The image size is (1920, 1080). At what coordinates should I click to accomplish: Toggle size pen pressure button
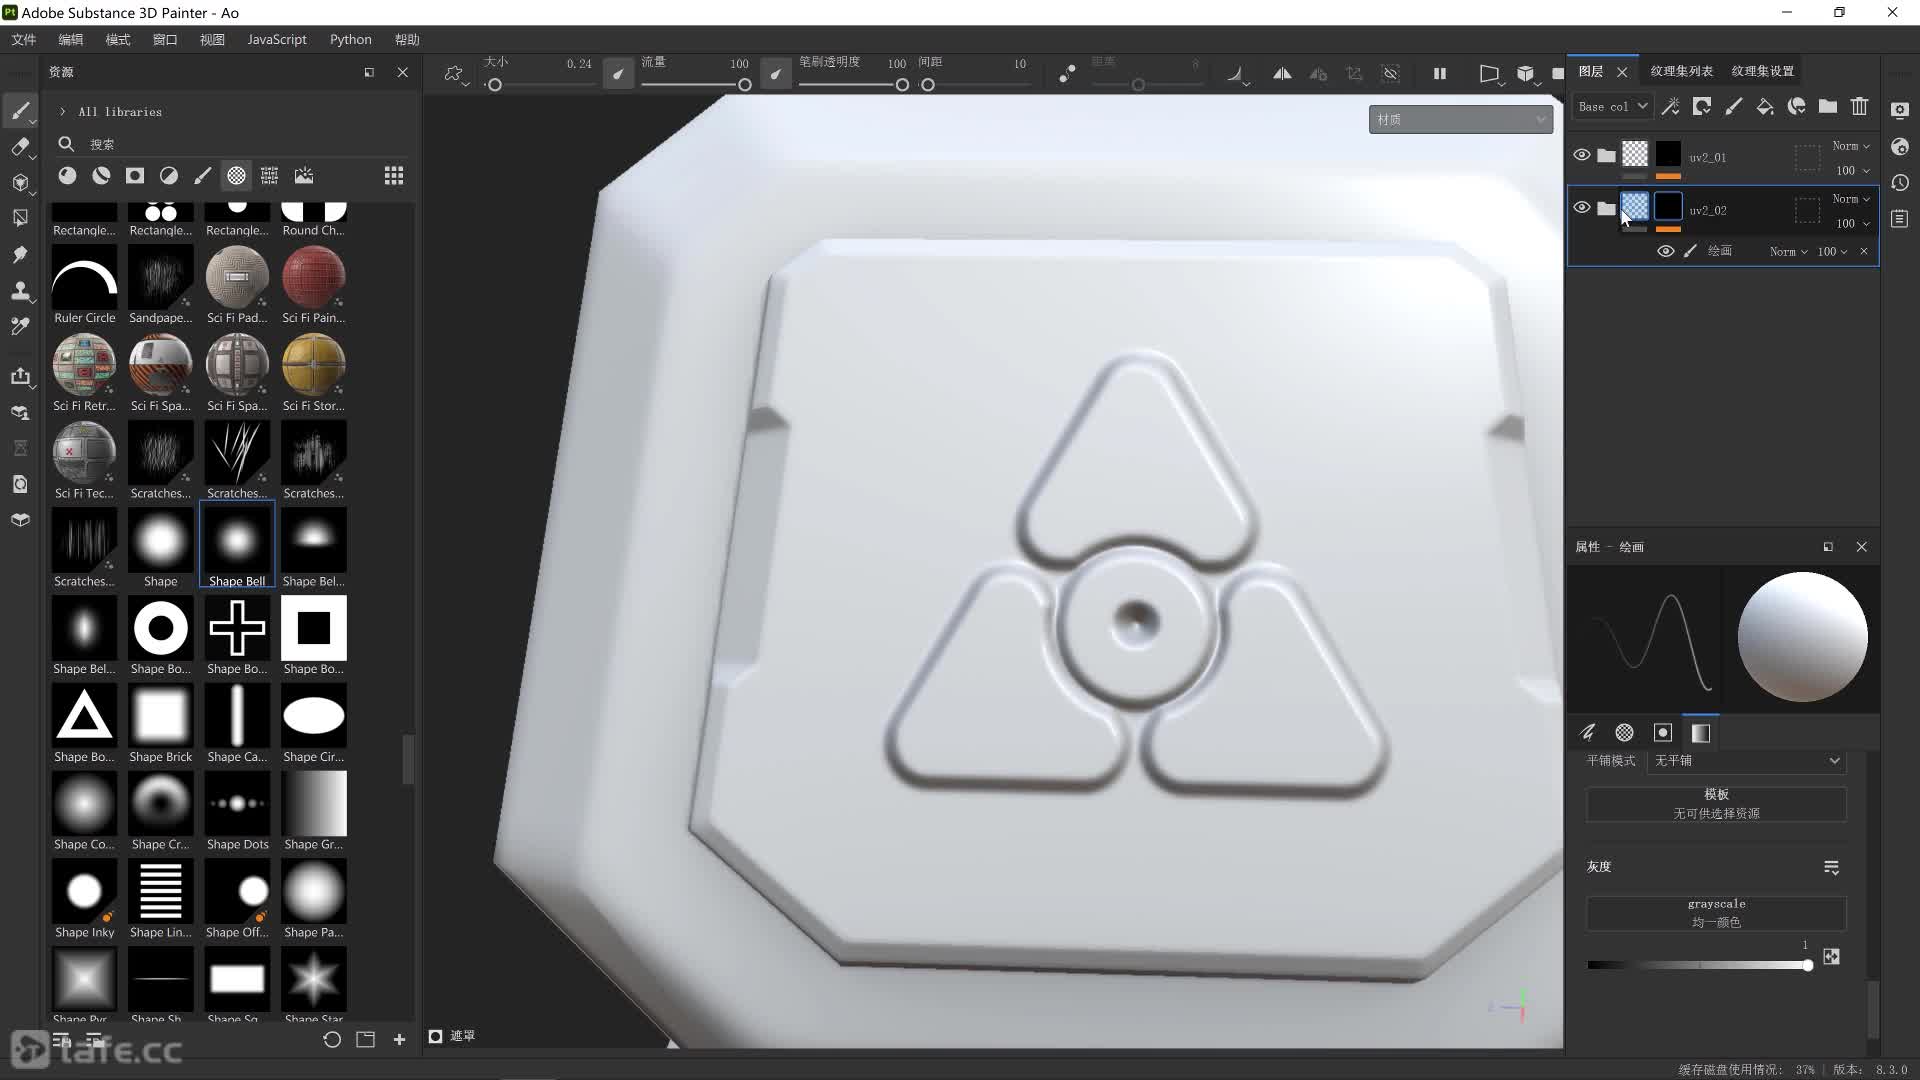618,74
